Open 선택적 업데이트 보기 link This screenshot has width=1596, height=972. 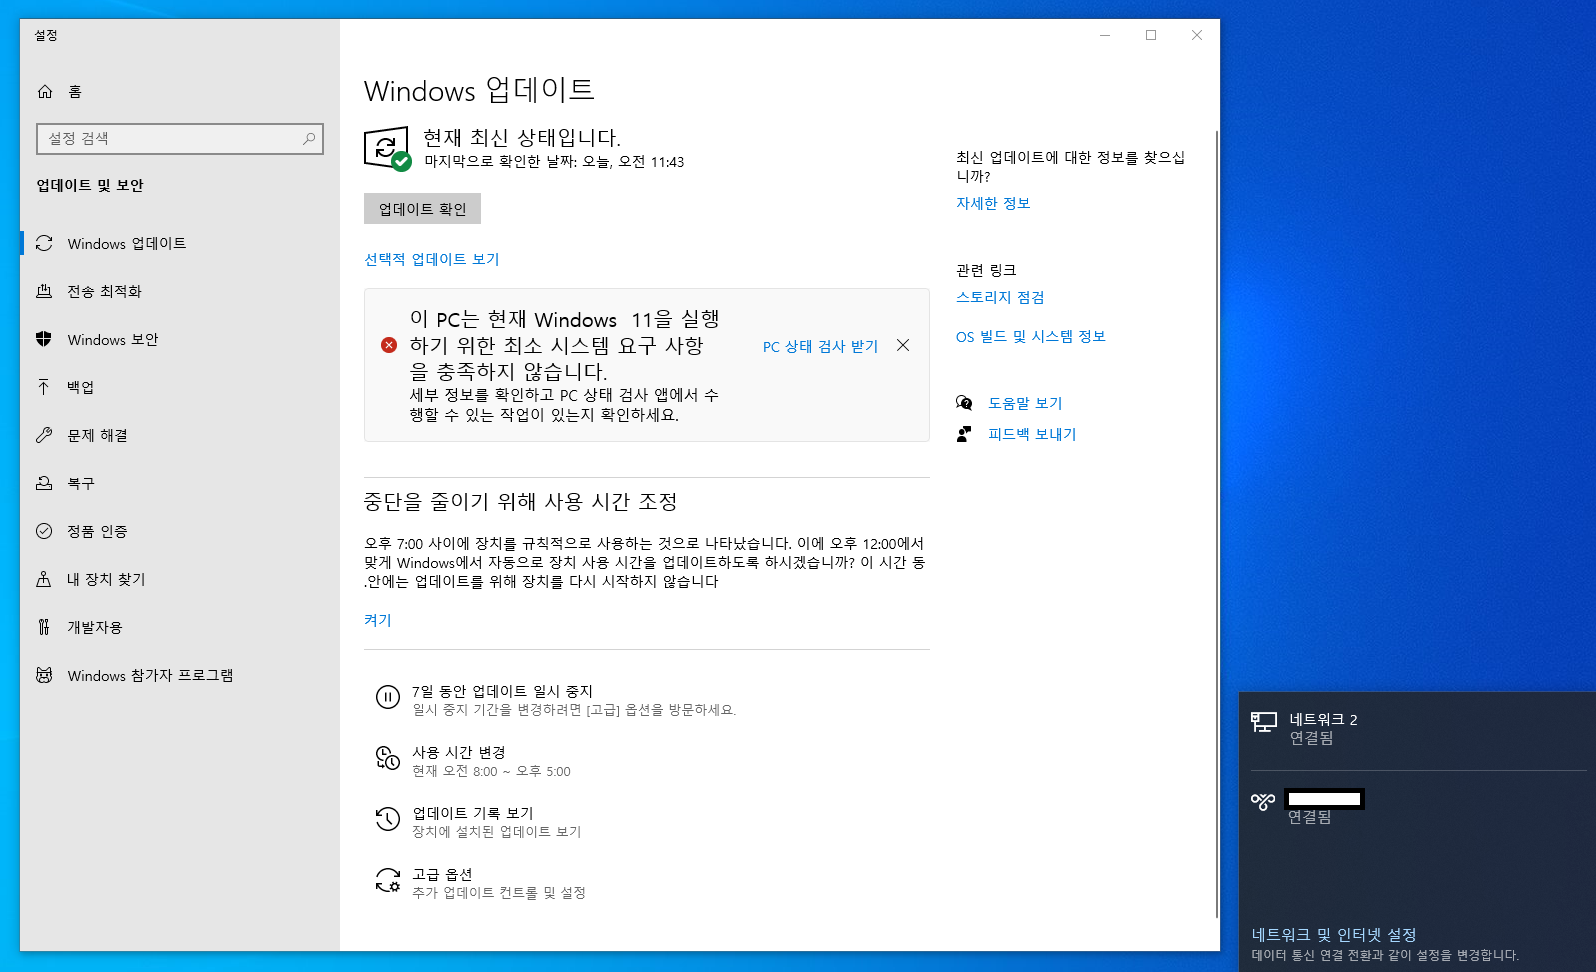pyautogui.click(x=432, y=259)
